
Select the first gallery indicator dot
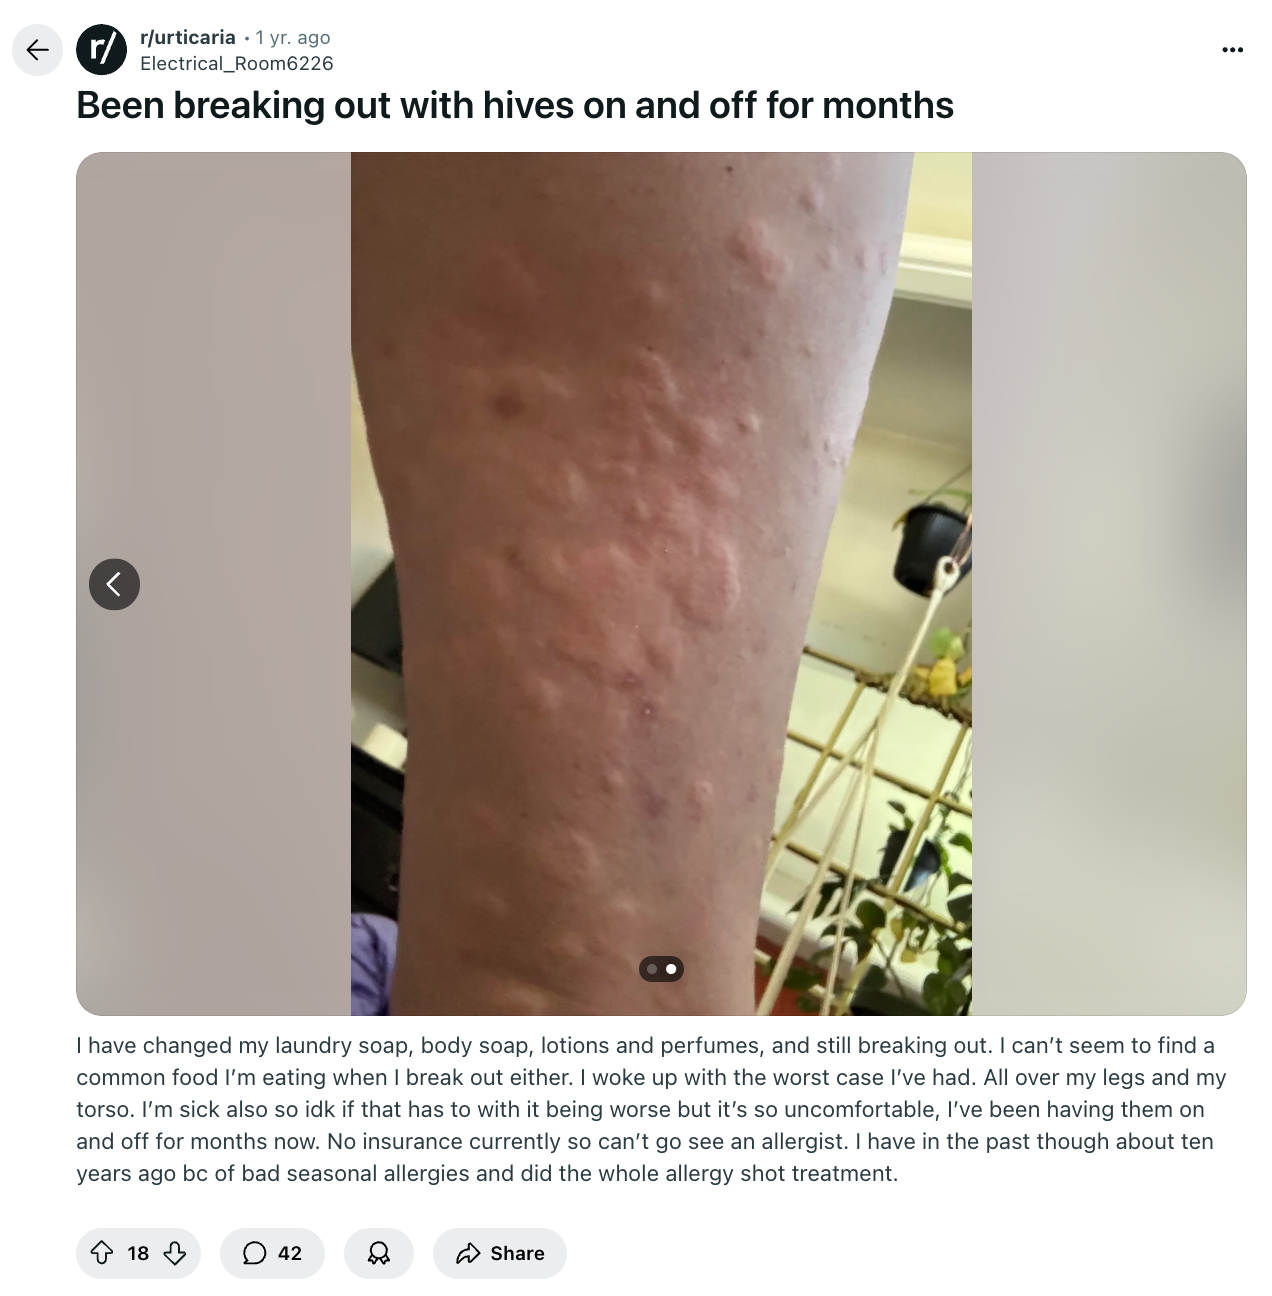coord(652,968)
